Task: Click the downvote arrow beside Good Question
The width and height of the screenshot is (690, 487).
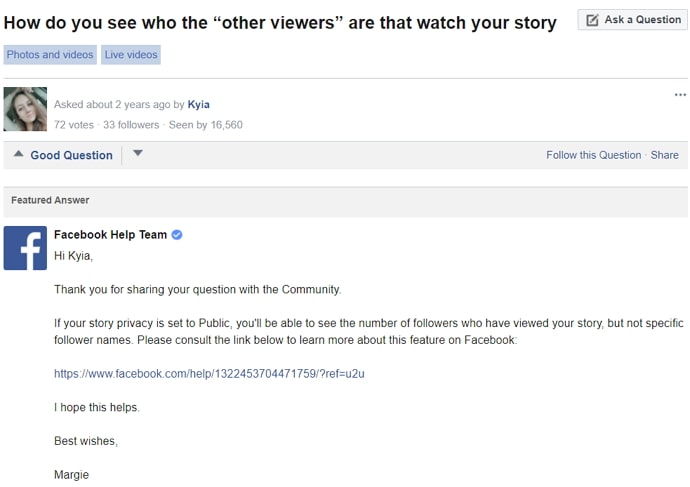Action: (138, 154)
